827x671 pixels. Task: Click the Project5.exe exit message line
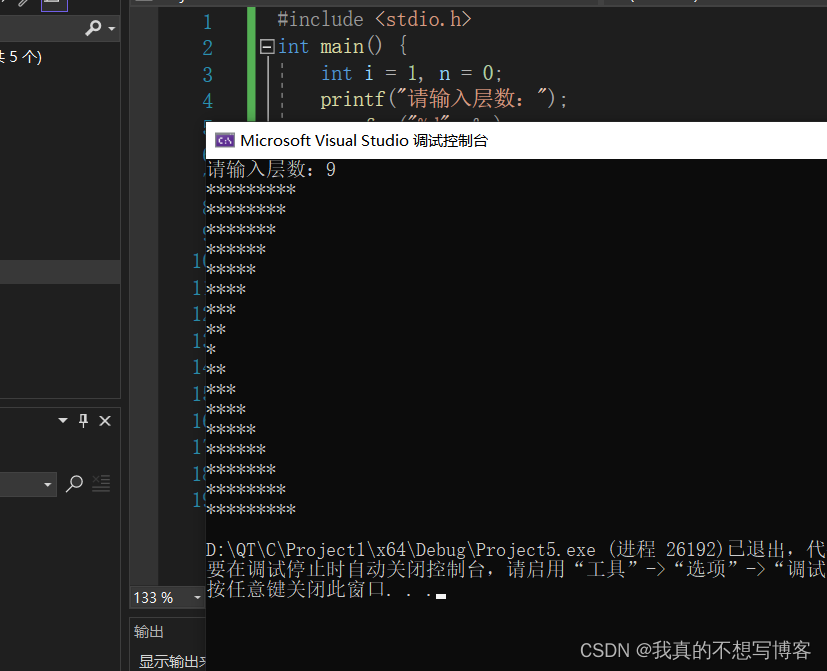(516, 550)
